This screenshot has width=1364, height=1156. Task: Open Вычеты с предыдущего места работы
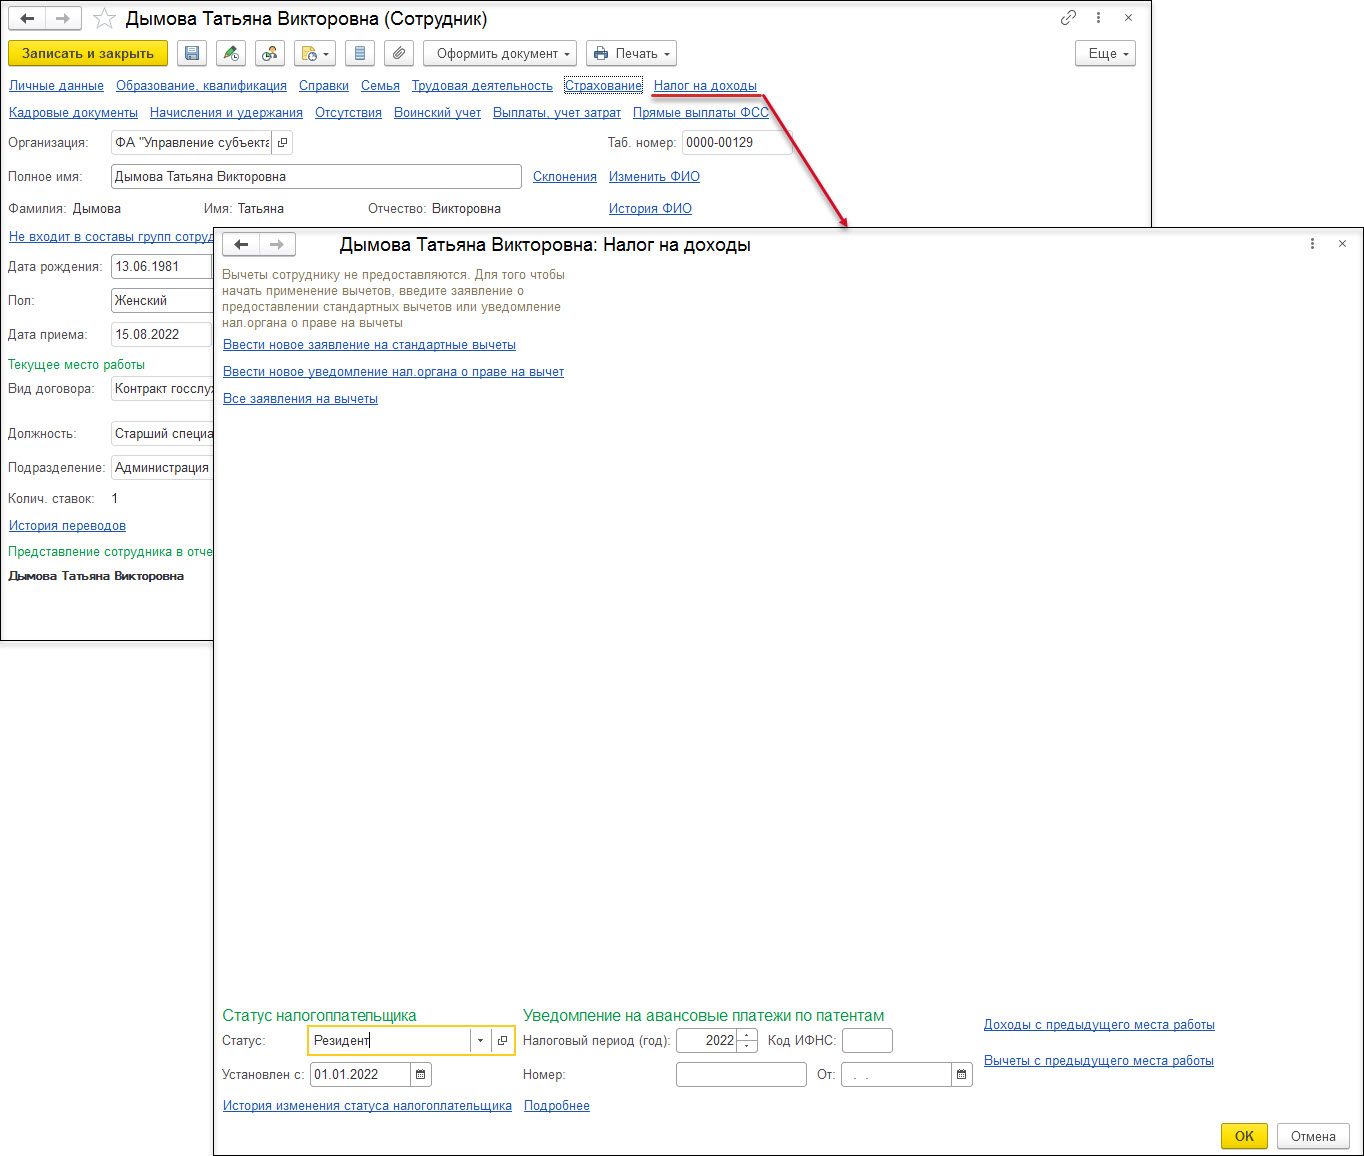(x=1099, y=1061)
